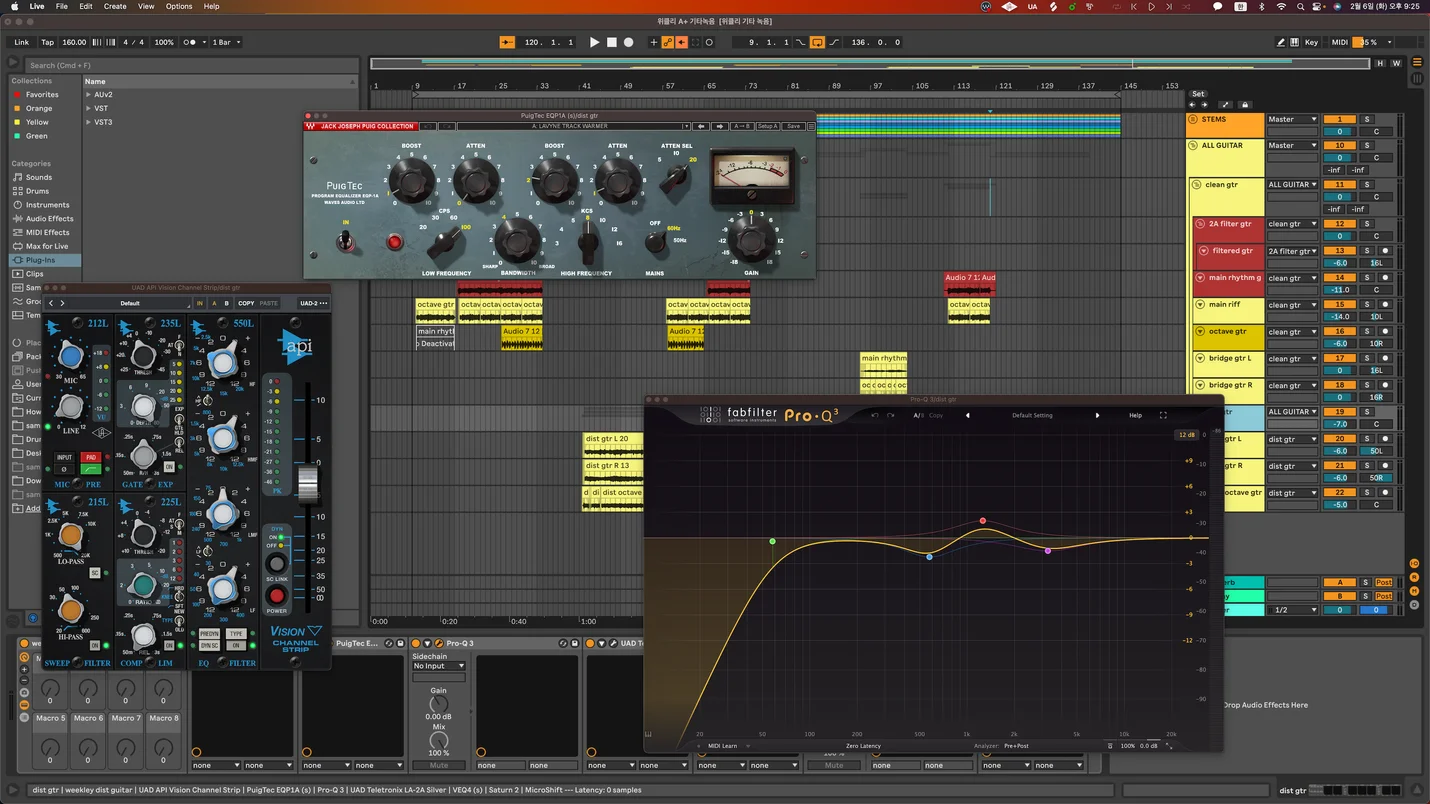Click the PuigTec Save button
Image resolution: width=1430 pixels, height=804 pixels.
(793, 126)
